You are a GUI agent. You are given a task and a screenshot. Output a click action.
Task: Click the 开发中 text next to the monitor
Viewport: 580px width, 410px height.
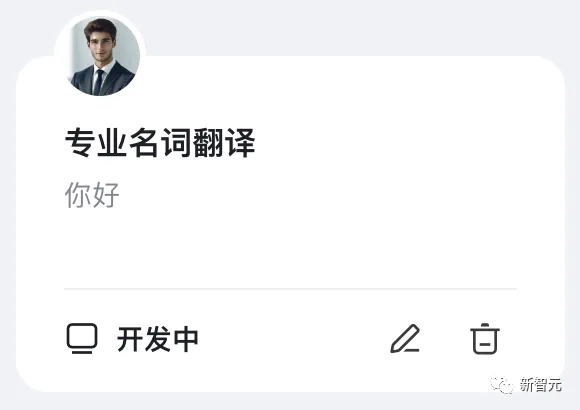(x=158, y=339)
